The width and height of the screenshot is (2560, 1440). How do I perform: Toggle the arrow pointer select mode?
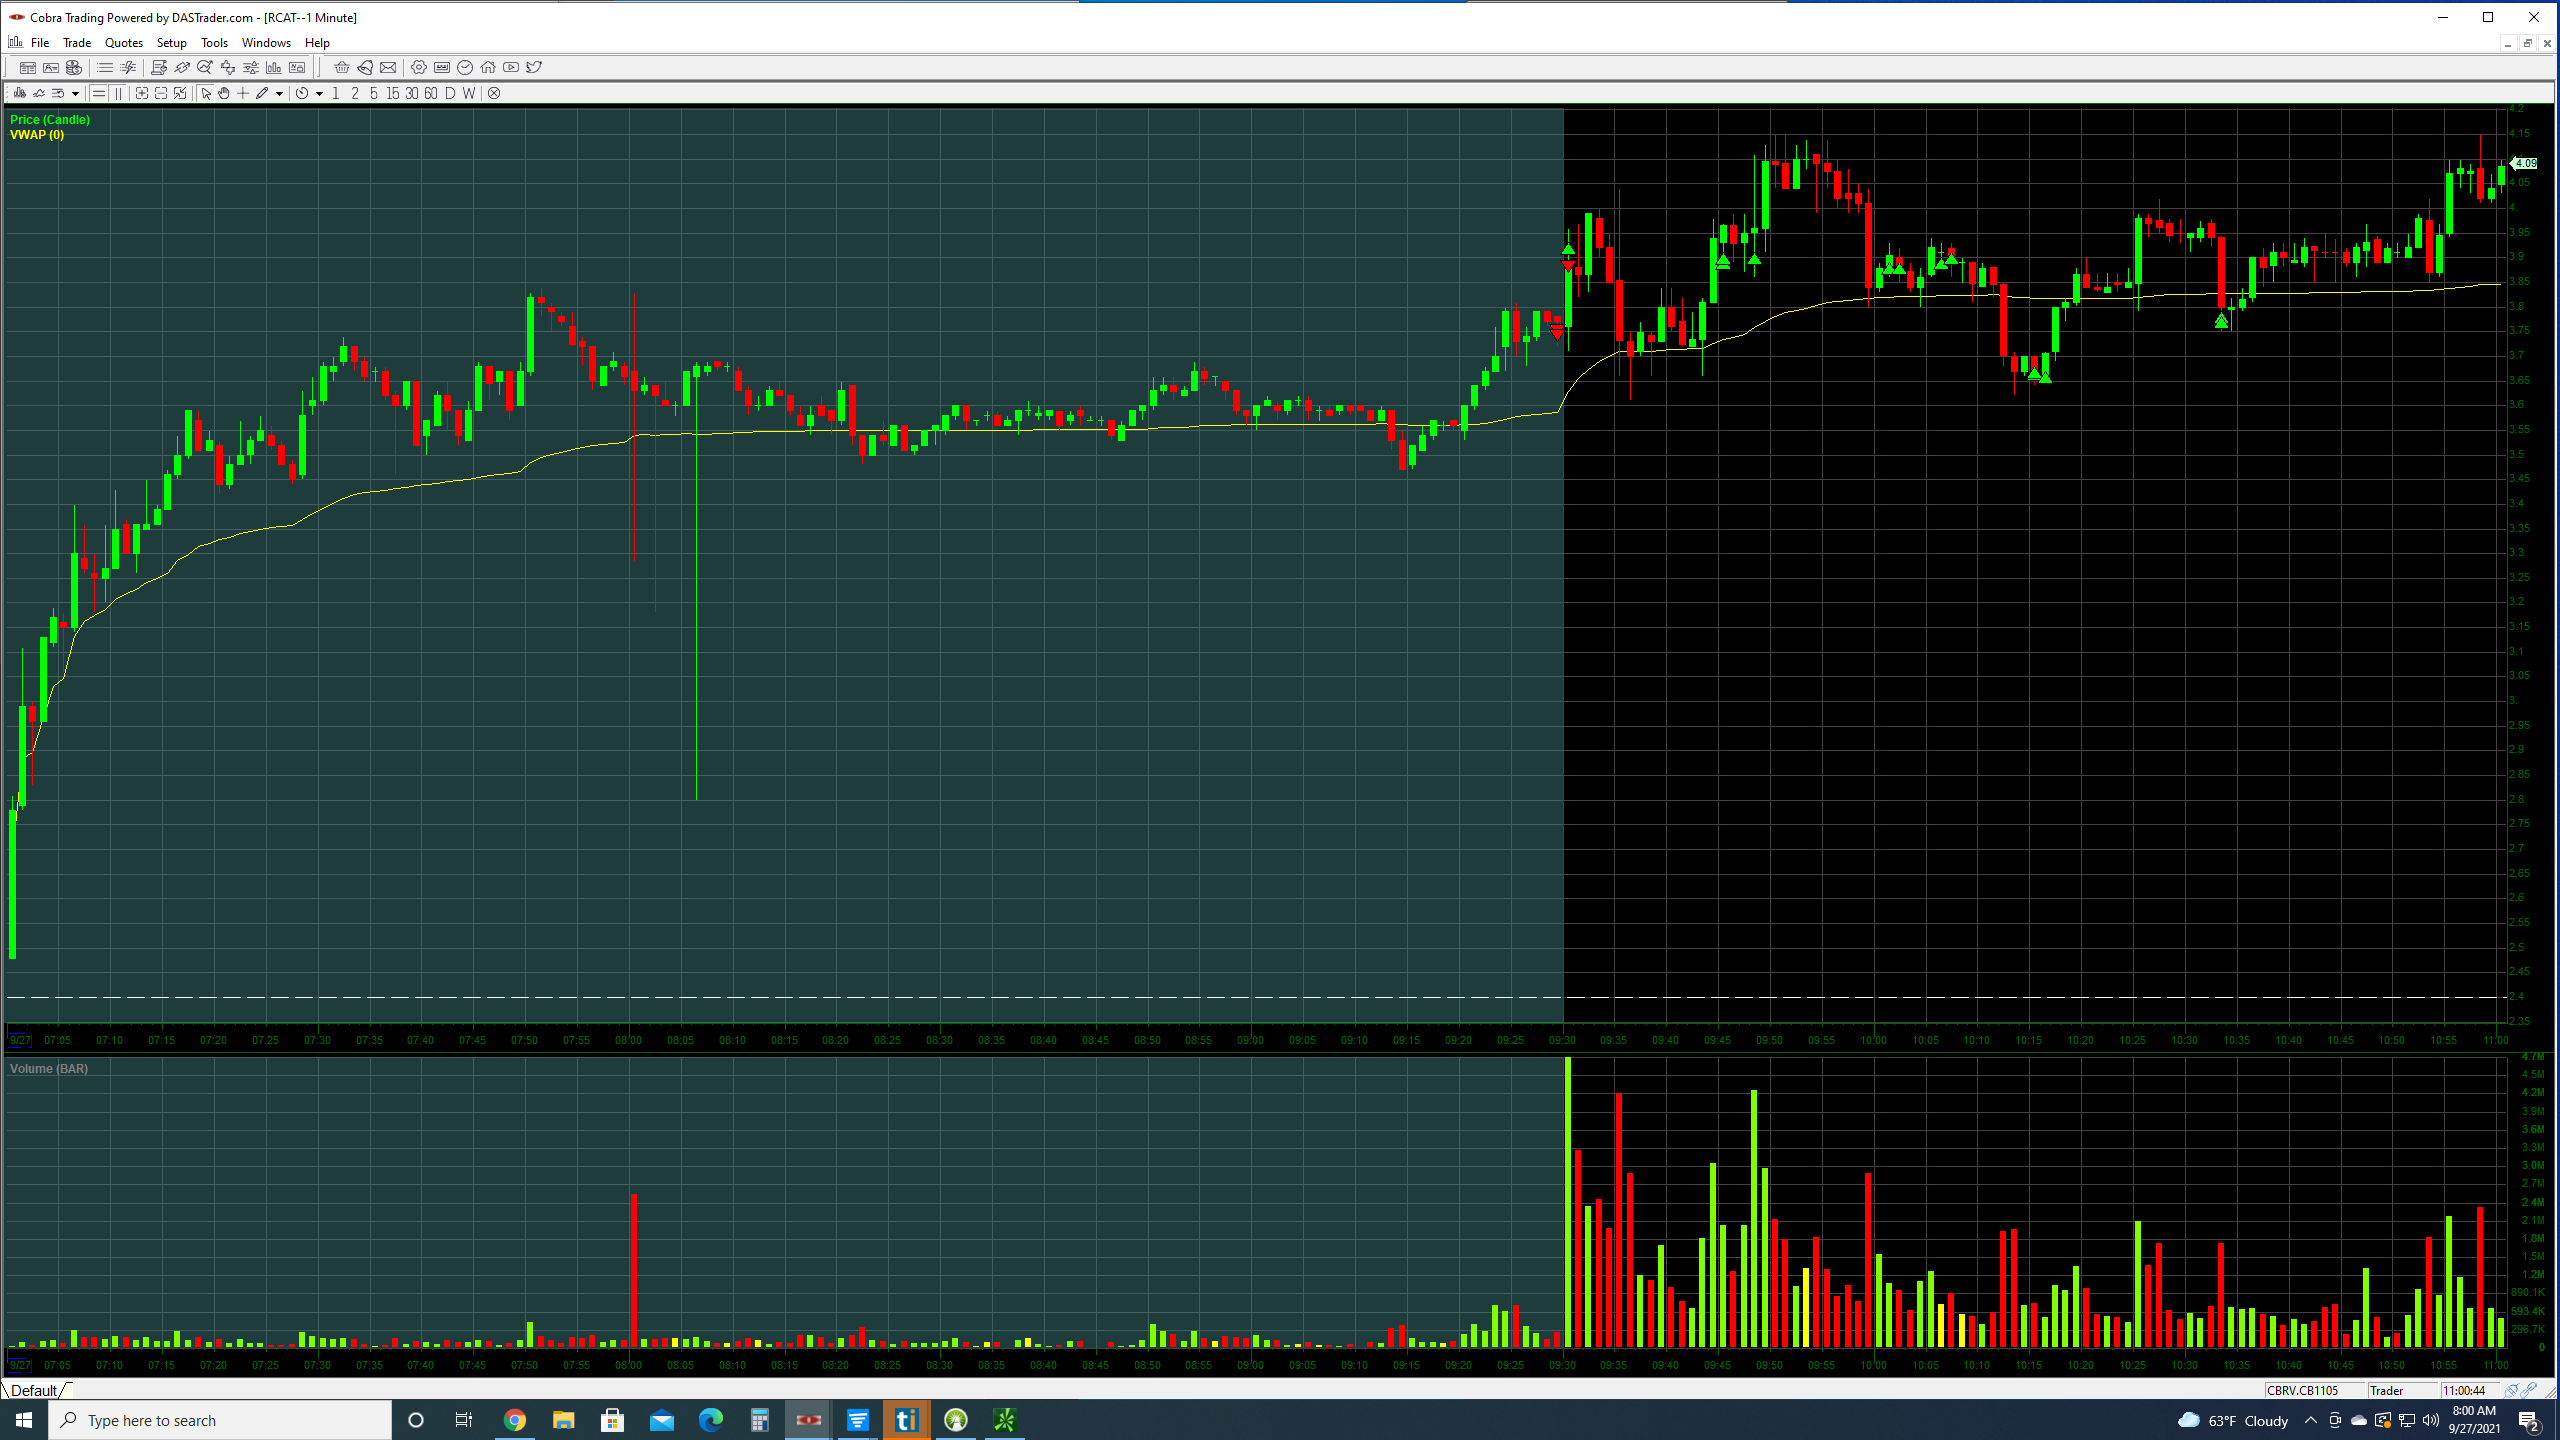pos(206,93)
